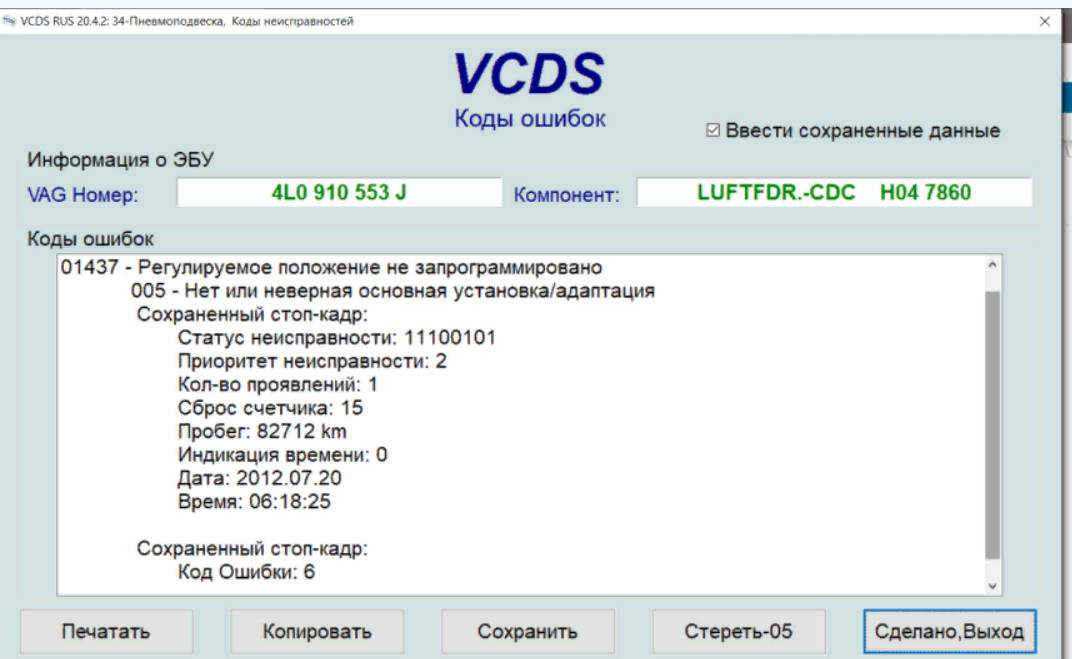The width and height of the screenshot is (1072, 659).
Task: Click the VCDS app icon in title bar
Action: (9, 21)
